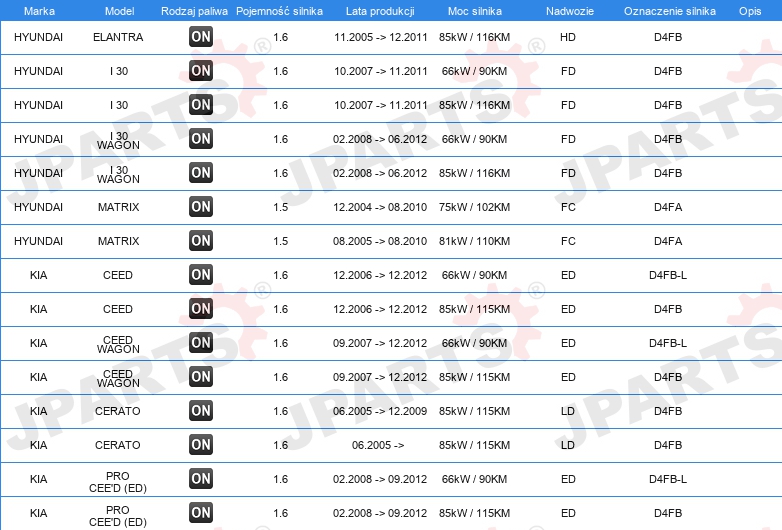The width and height of the screenshot is (782, 530).
Task: Click the 81kW / 110KM power cell
Action: point(474,241)
